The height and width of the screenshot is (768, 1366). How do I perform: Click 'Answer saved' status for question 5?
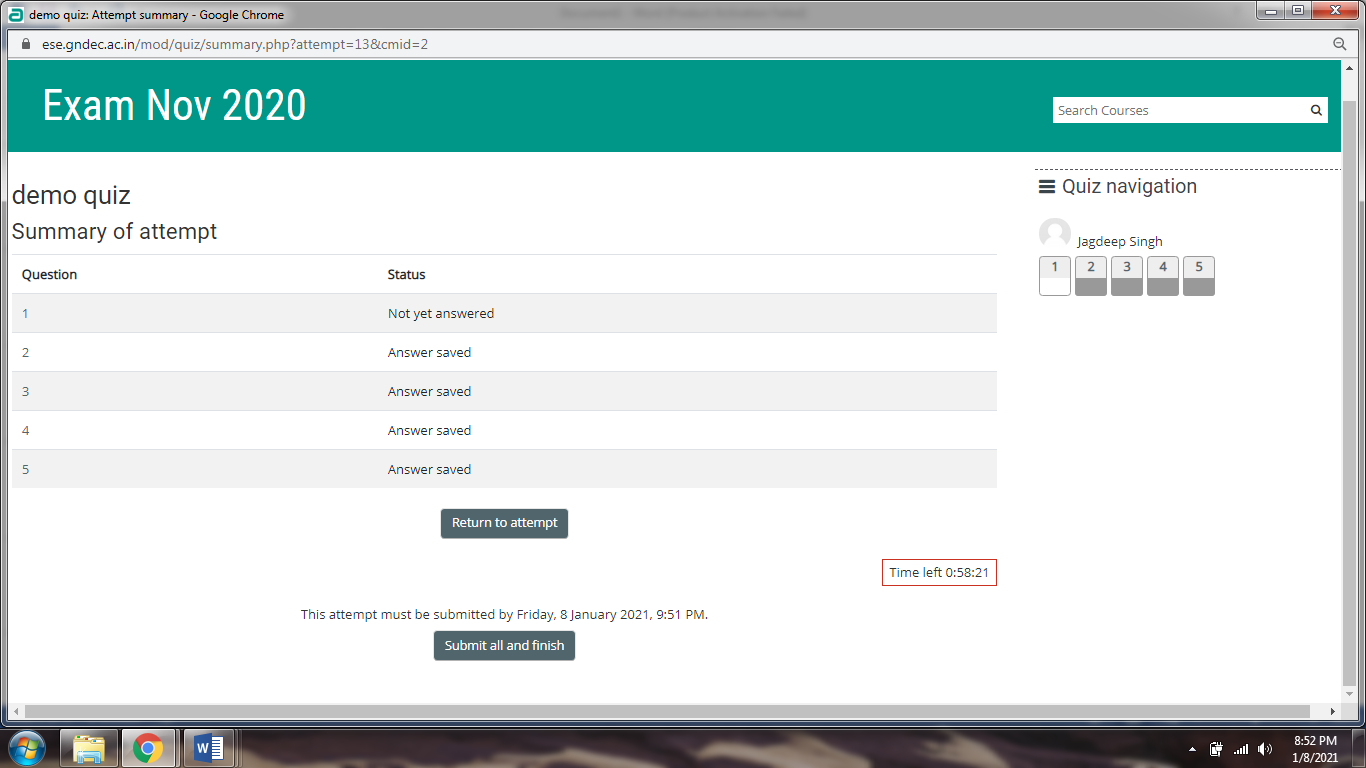429,469
